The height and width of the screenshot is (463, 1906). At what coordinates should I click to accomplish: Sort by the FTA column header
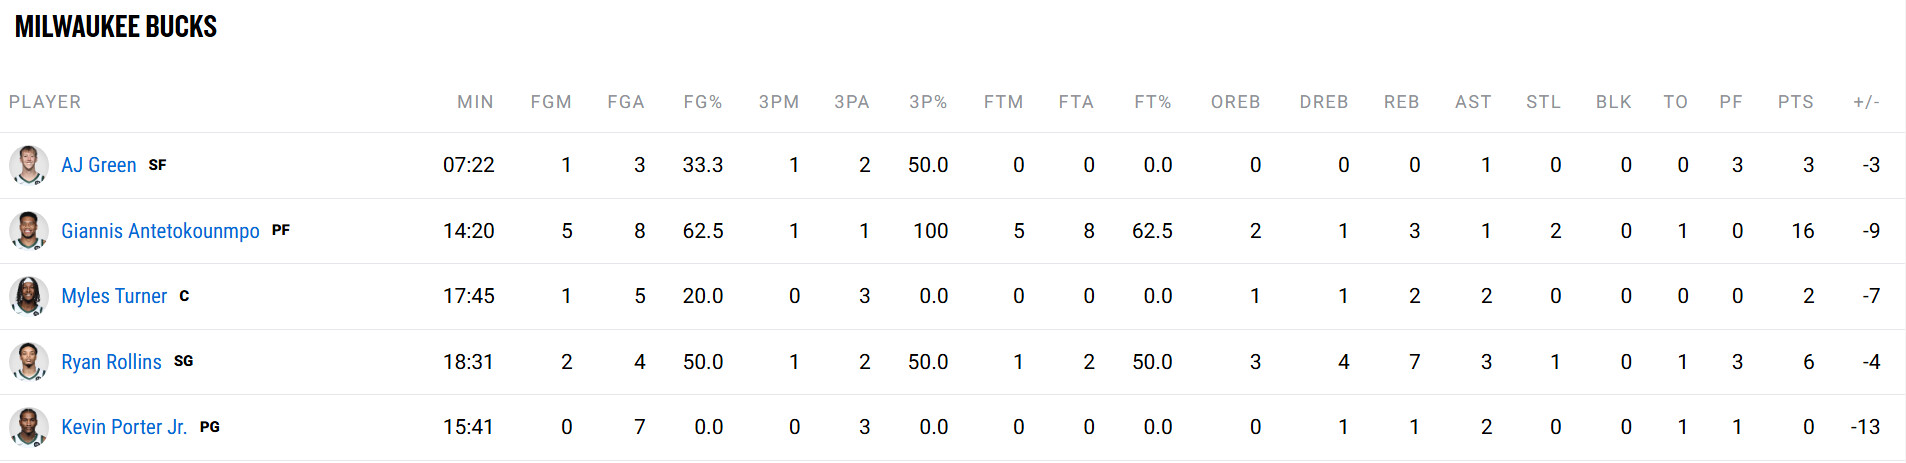click(x=1076, y=102)
